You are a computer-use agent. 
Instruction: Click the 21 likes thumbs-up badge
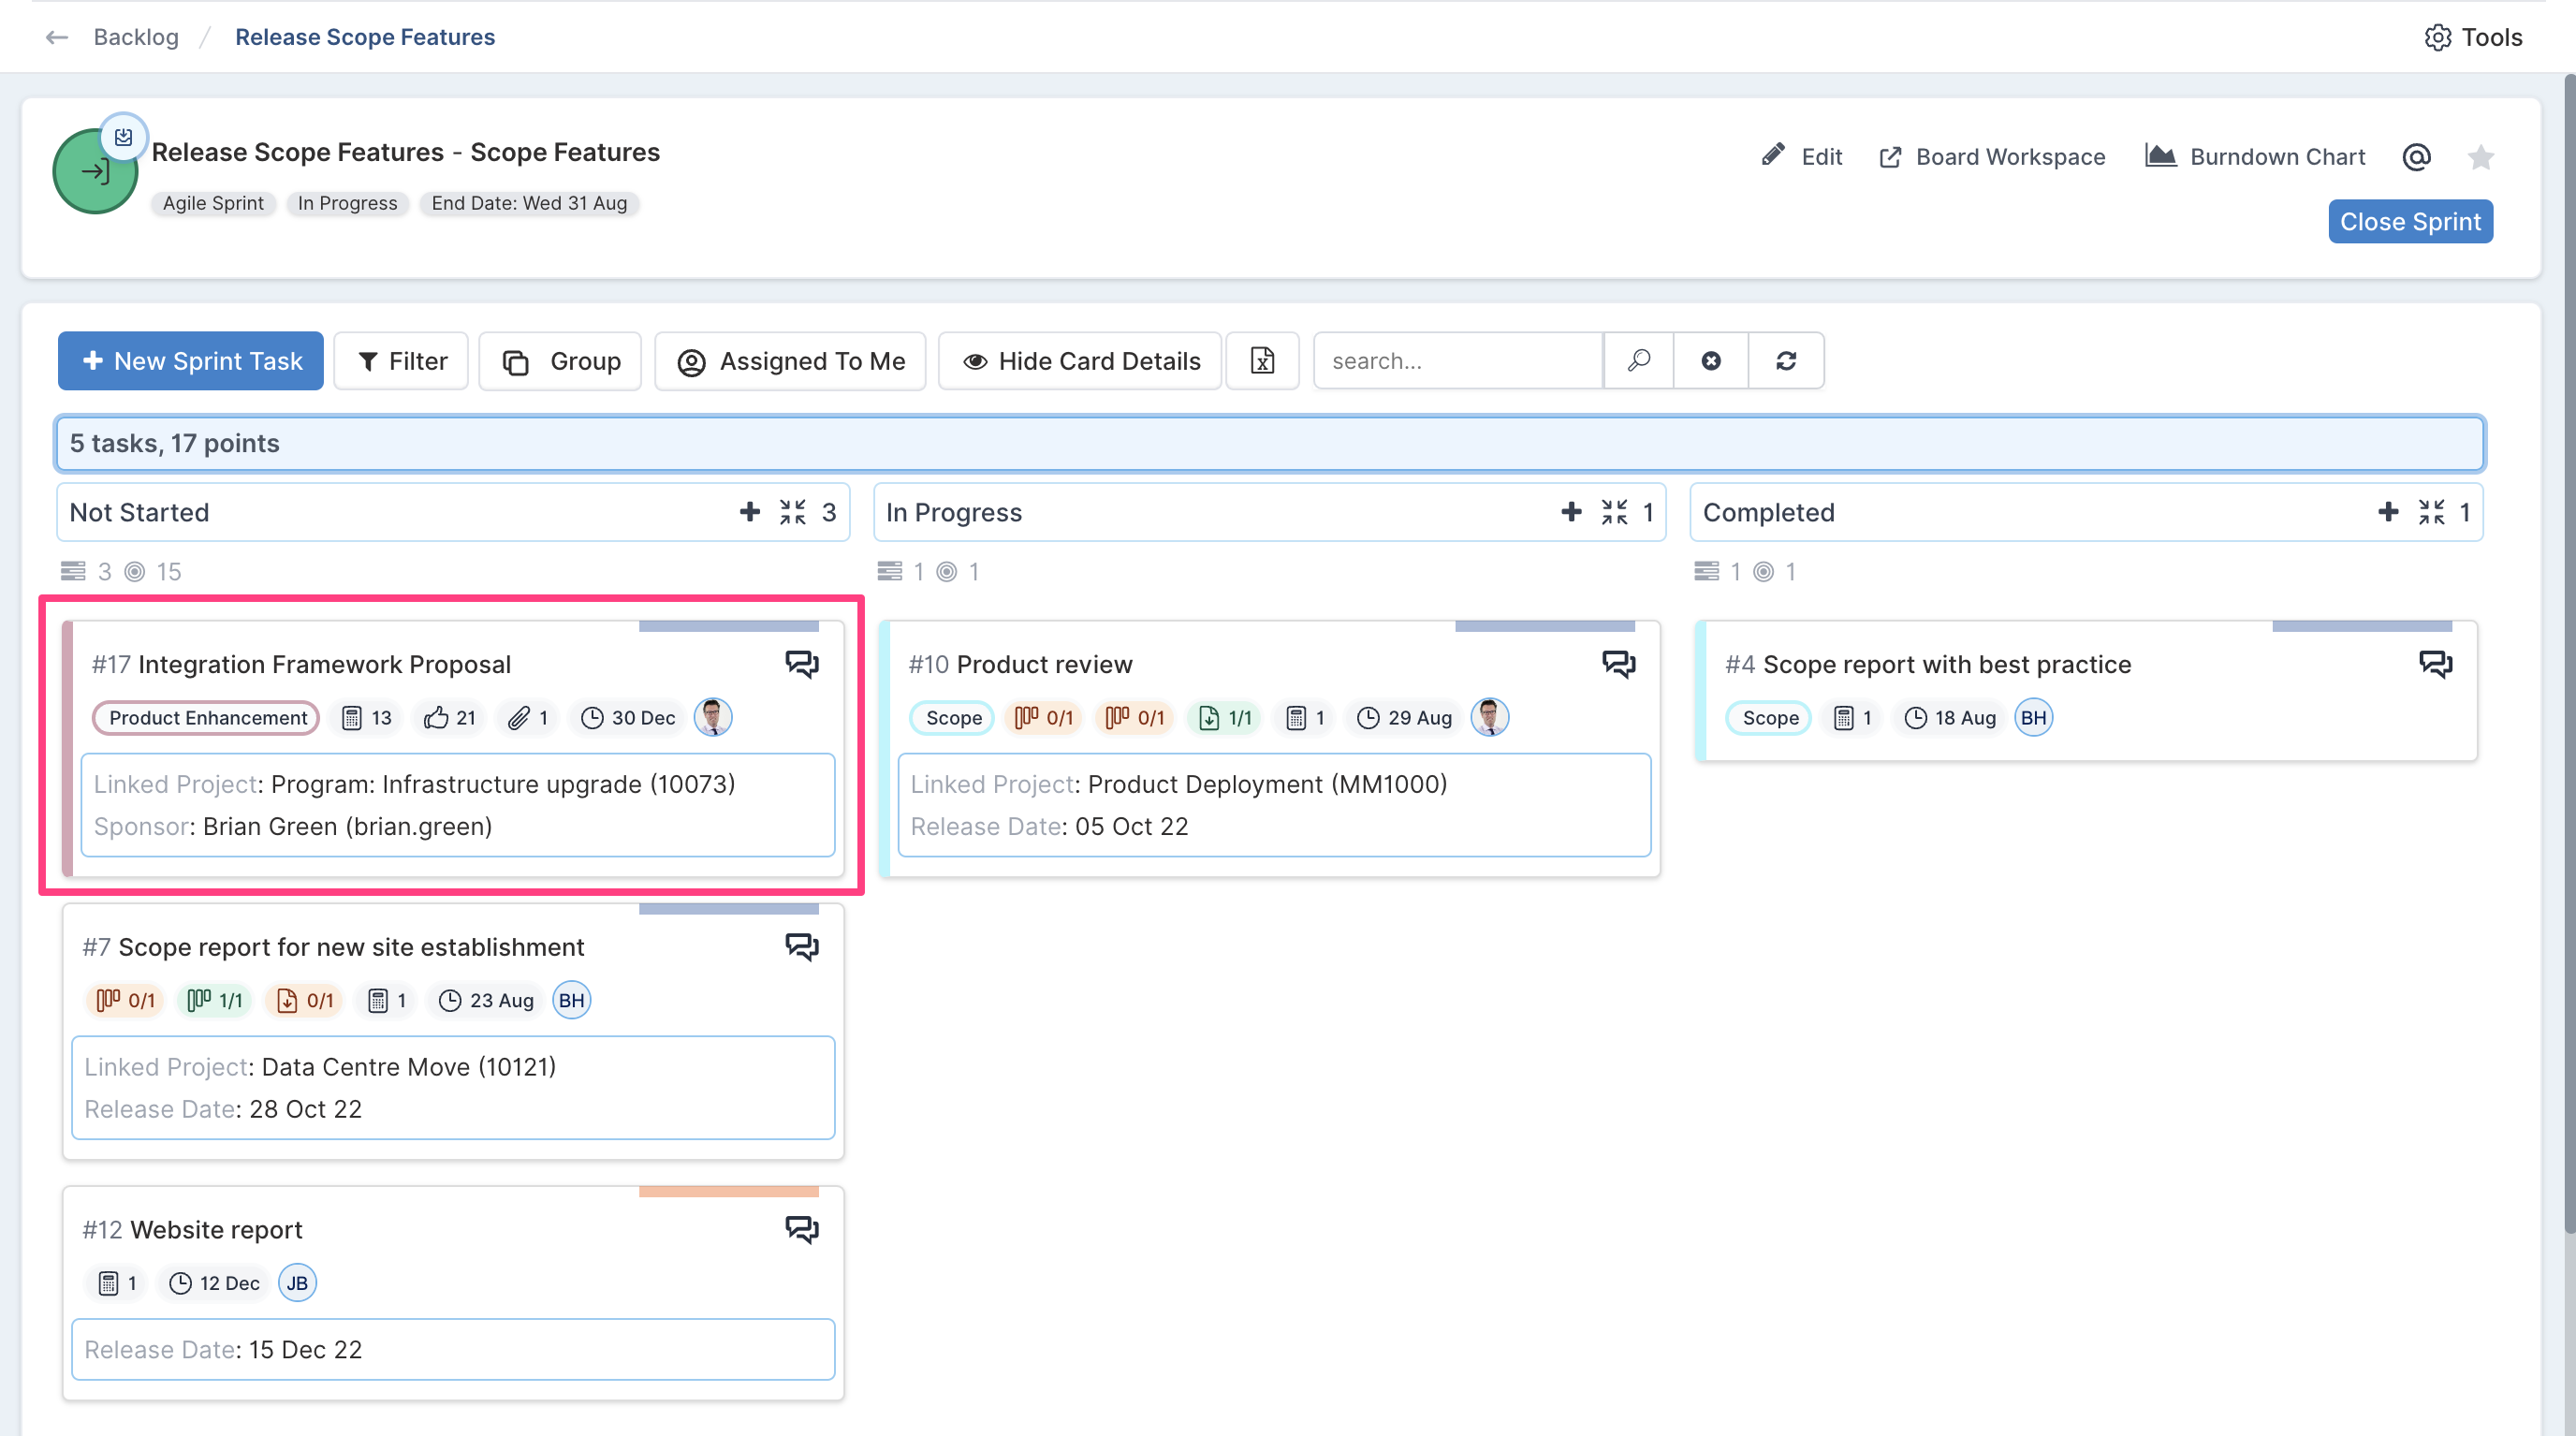449,718
